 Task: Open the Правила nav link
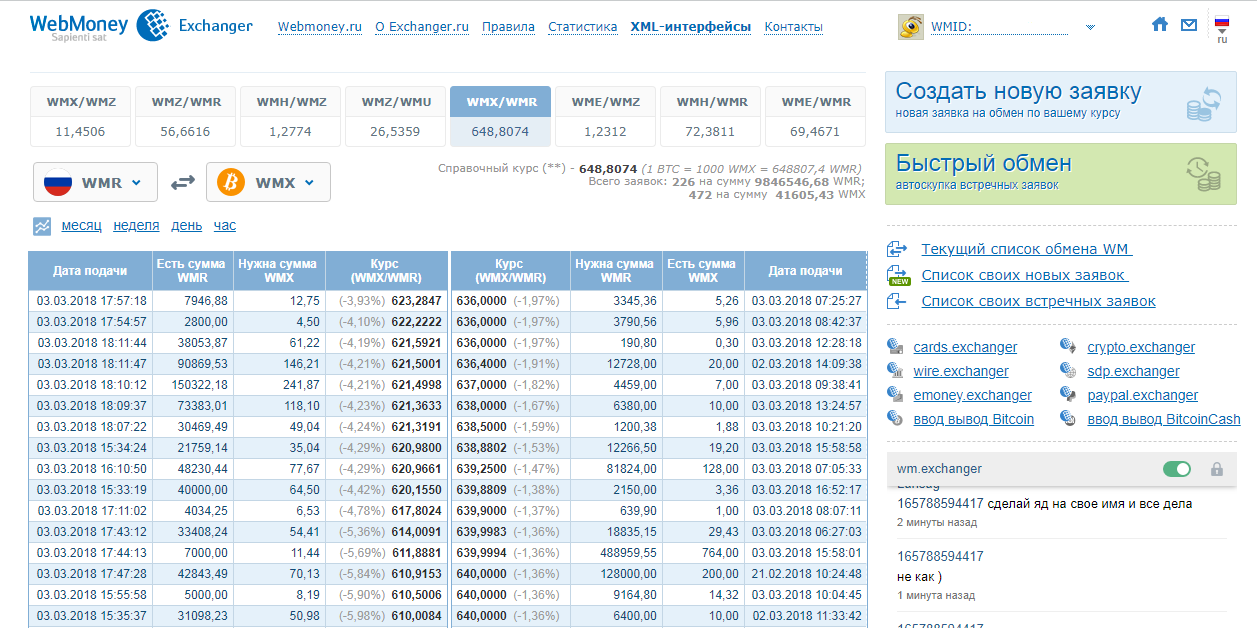508,27
